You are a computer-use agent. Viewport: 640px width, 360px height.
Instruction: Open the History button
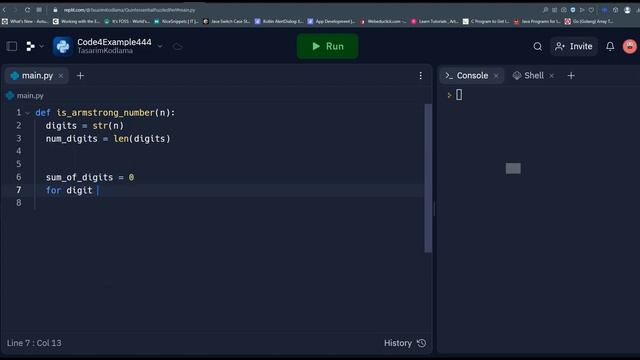[405, 343]
